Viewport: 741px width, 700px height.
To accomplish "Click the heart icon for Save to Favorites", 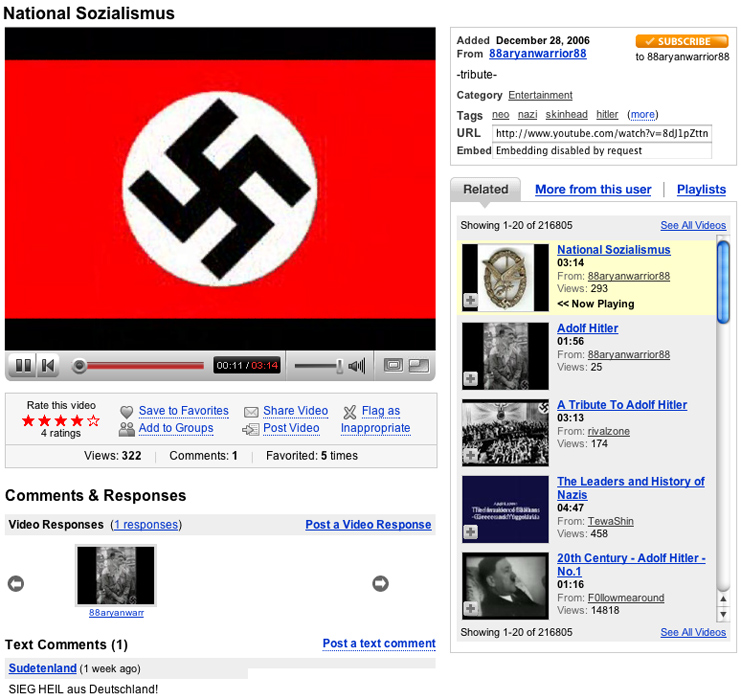I will 127,412.
